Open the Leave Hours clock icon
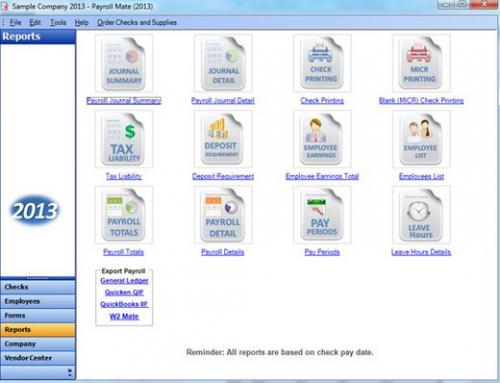 (421, 215)
